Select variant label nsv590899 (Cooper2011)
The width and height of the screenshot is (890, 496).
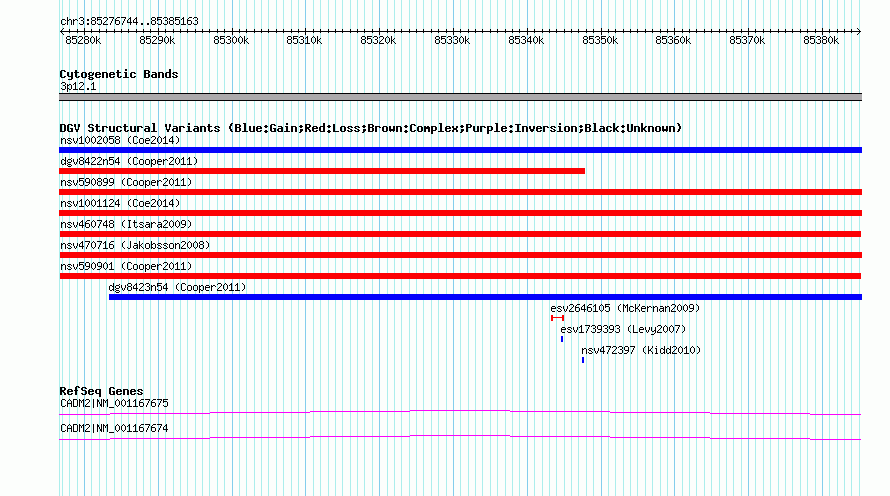pos(126,182)
